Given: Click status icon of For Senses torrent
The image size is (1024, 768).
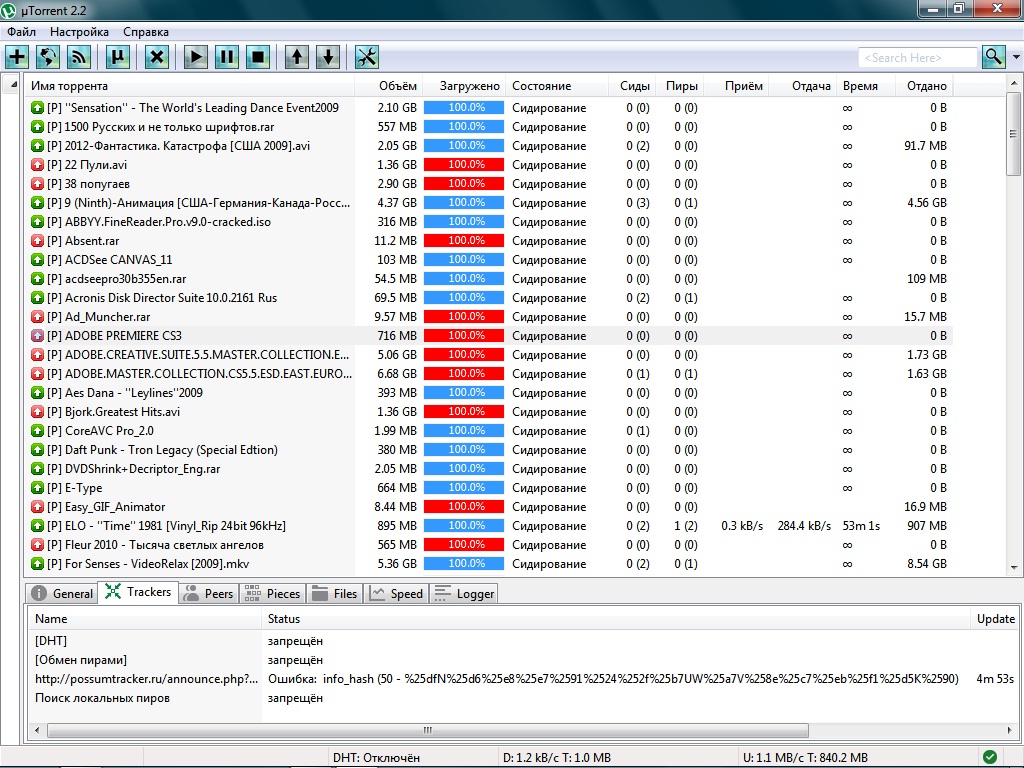Looking at the screenshot, I should click(37, 564).
